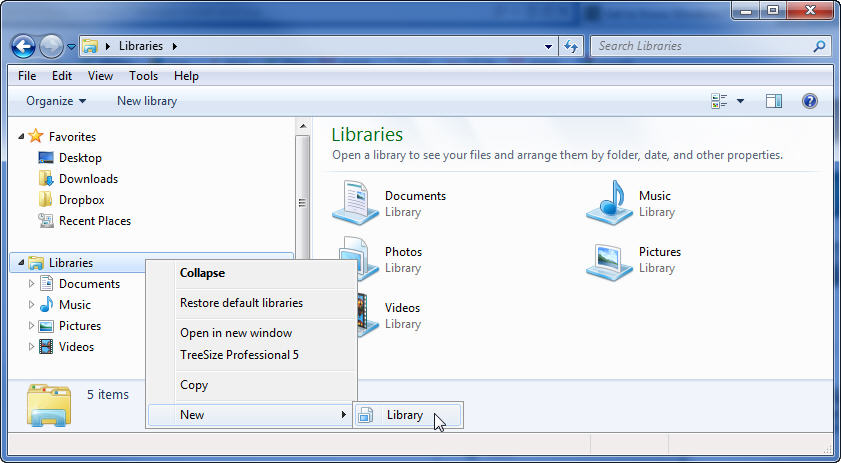The height and width of the screenshot is (463, 841).
Task: Open the Documents library icon in main pane
Action: (353, 203)
